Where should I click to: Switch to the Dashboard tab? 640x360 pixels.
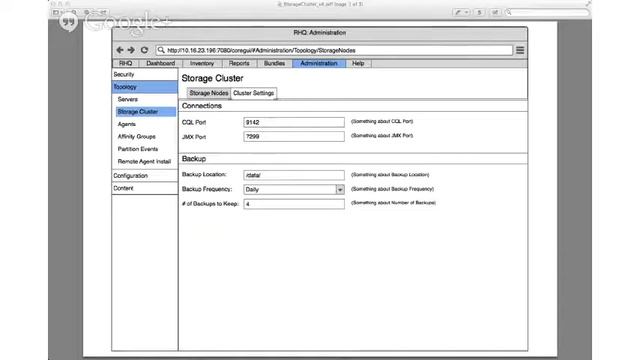[160, 63]
